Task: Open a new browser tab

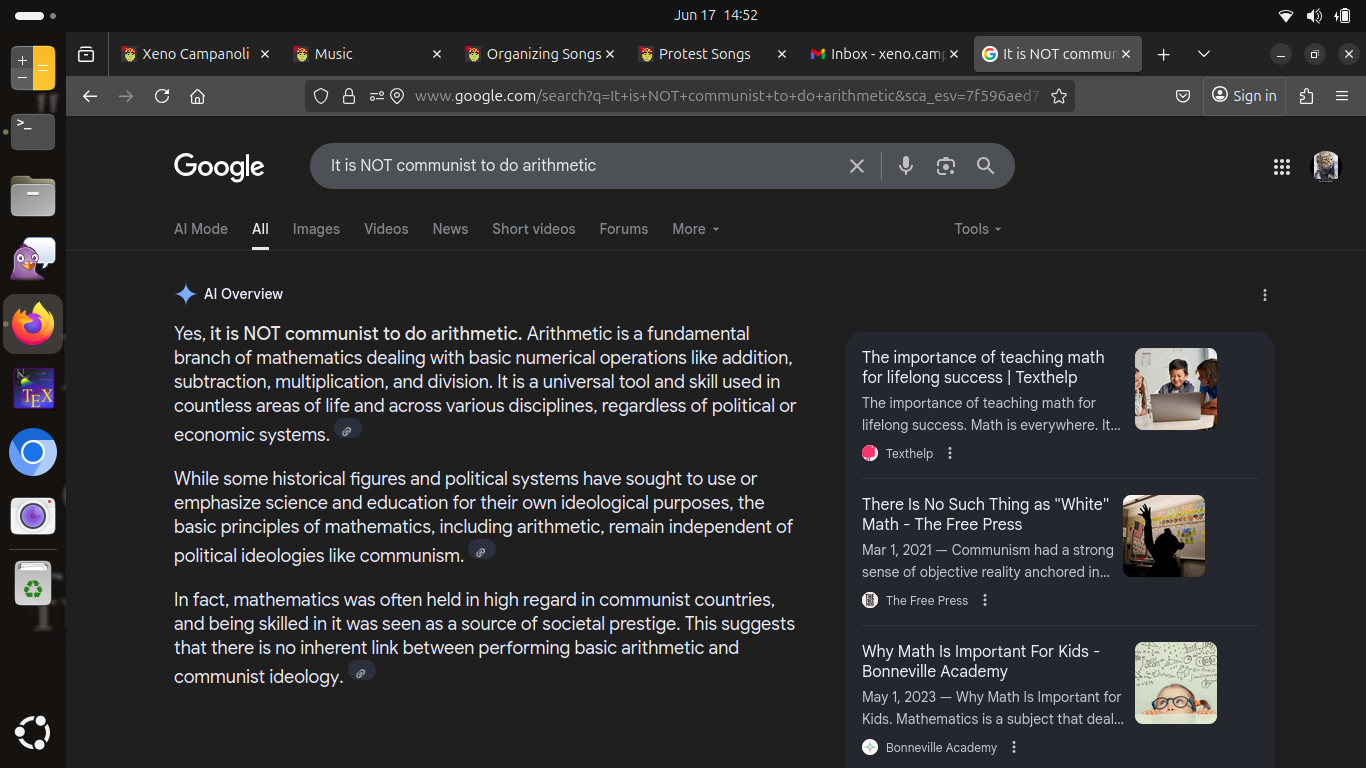Action: pyautogui.click(x=1163, y=54)
